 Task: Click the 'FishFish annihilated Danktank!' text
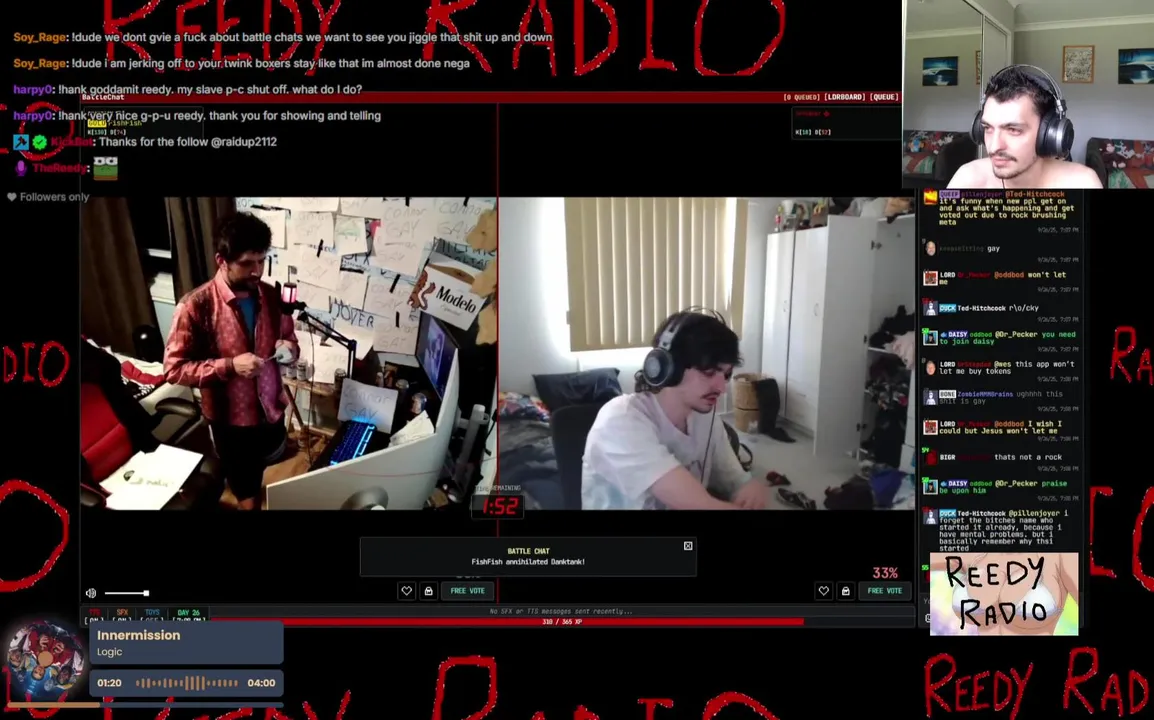[x=528, y=562]
